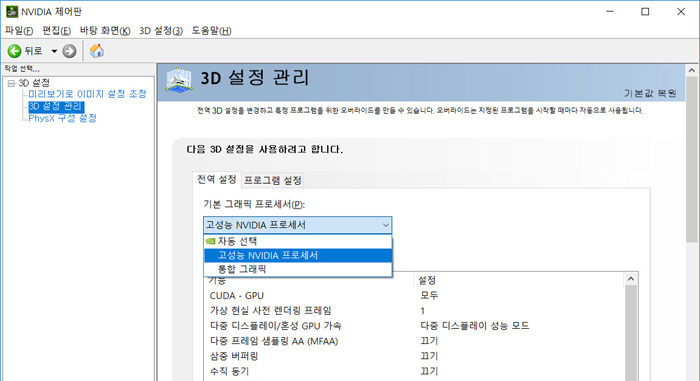
Task: Open PhysX 구성 설정 in the tree
Action: 62,118
